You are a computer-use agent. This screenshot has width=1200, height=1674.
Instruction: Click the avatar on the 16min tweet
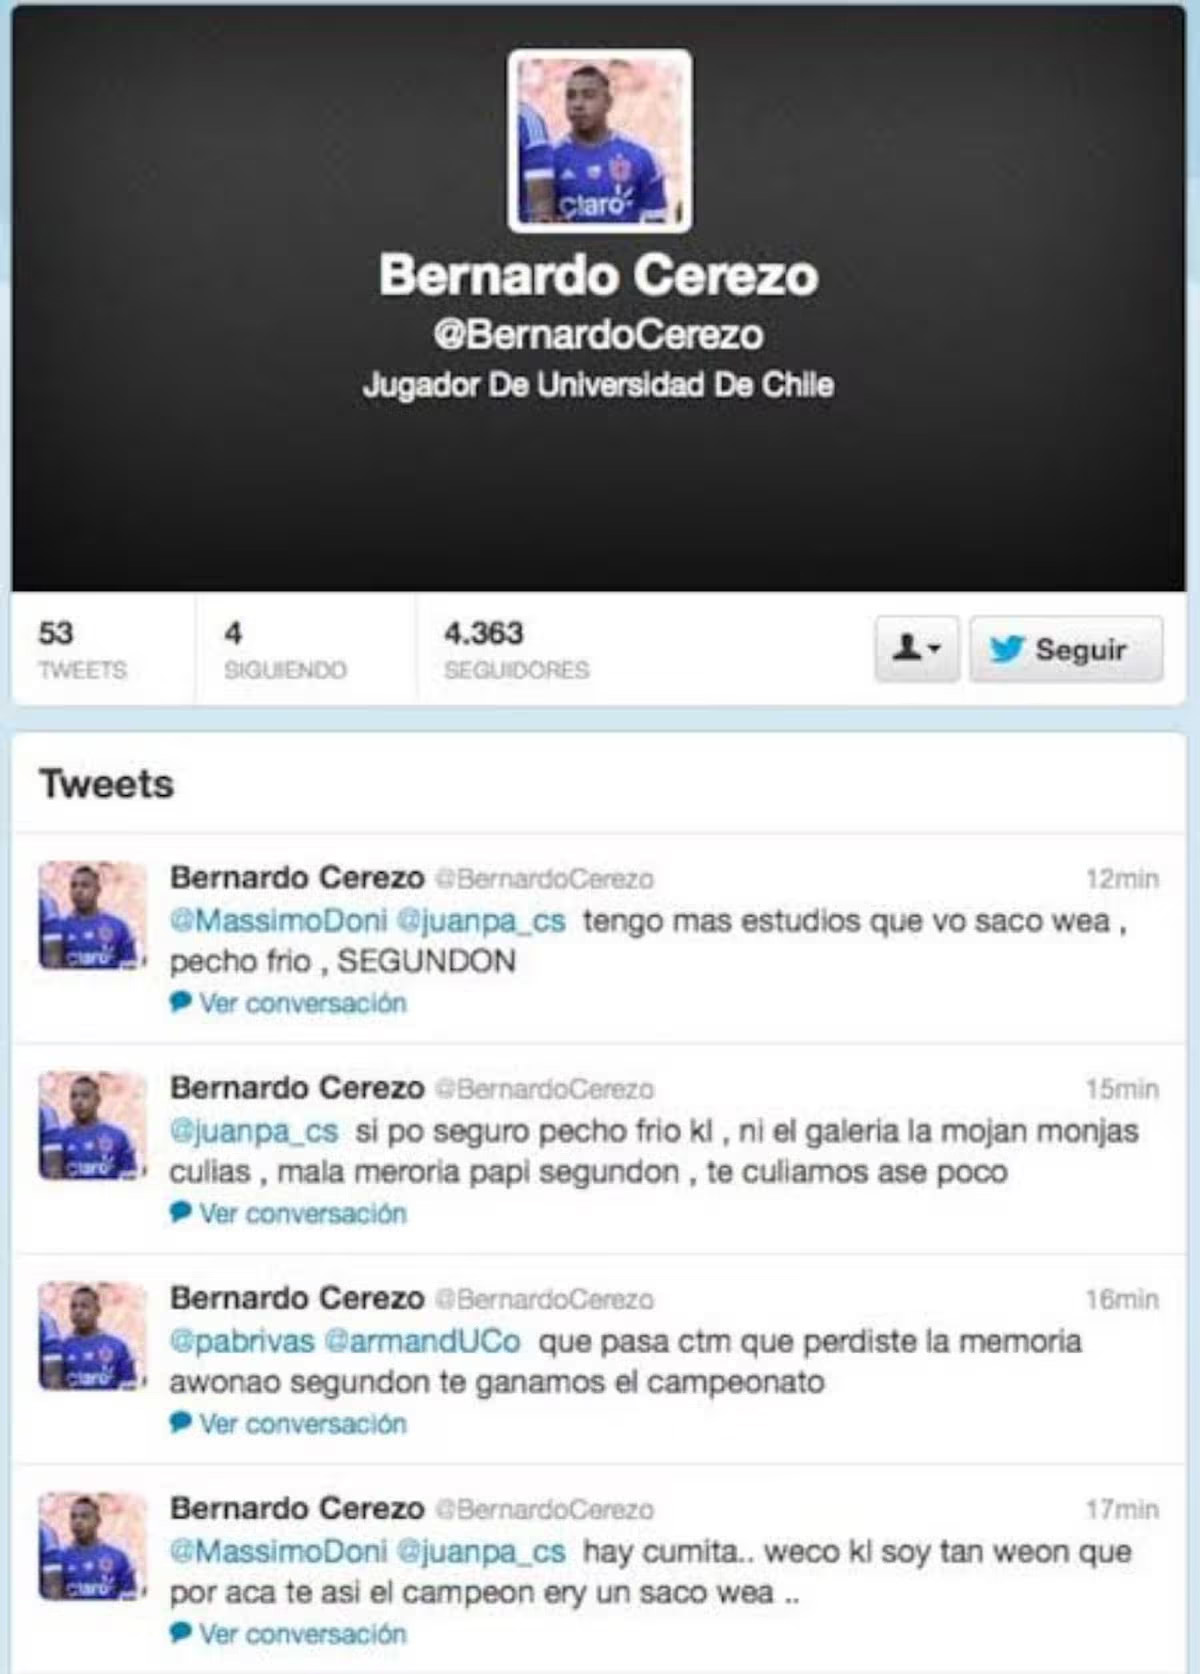92,1335
